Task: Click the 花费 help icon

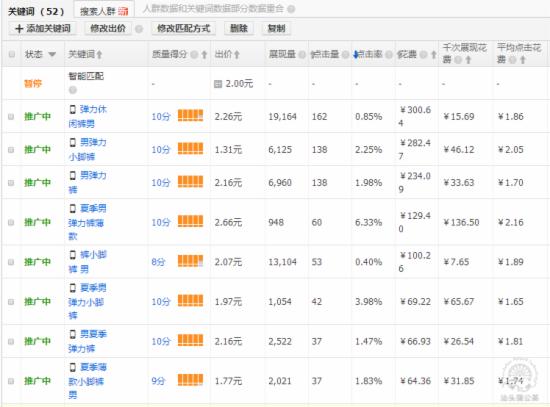Action: [x=423, y=54]
